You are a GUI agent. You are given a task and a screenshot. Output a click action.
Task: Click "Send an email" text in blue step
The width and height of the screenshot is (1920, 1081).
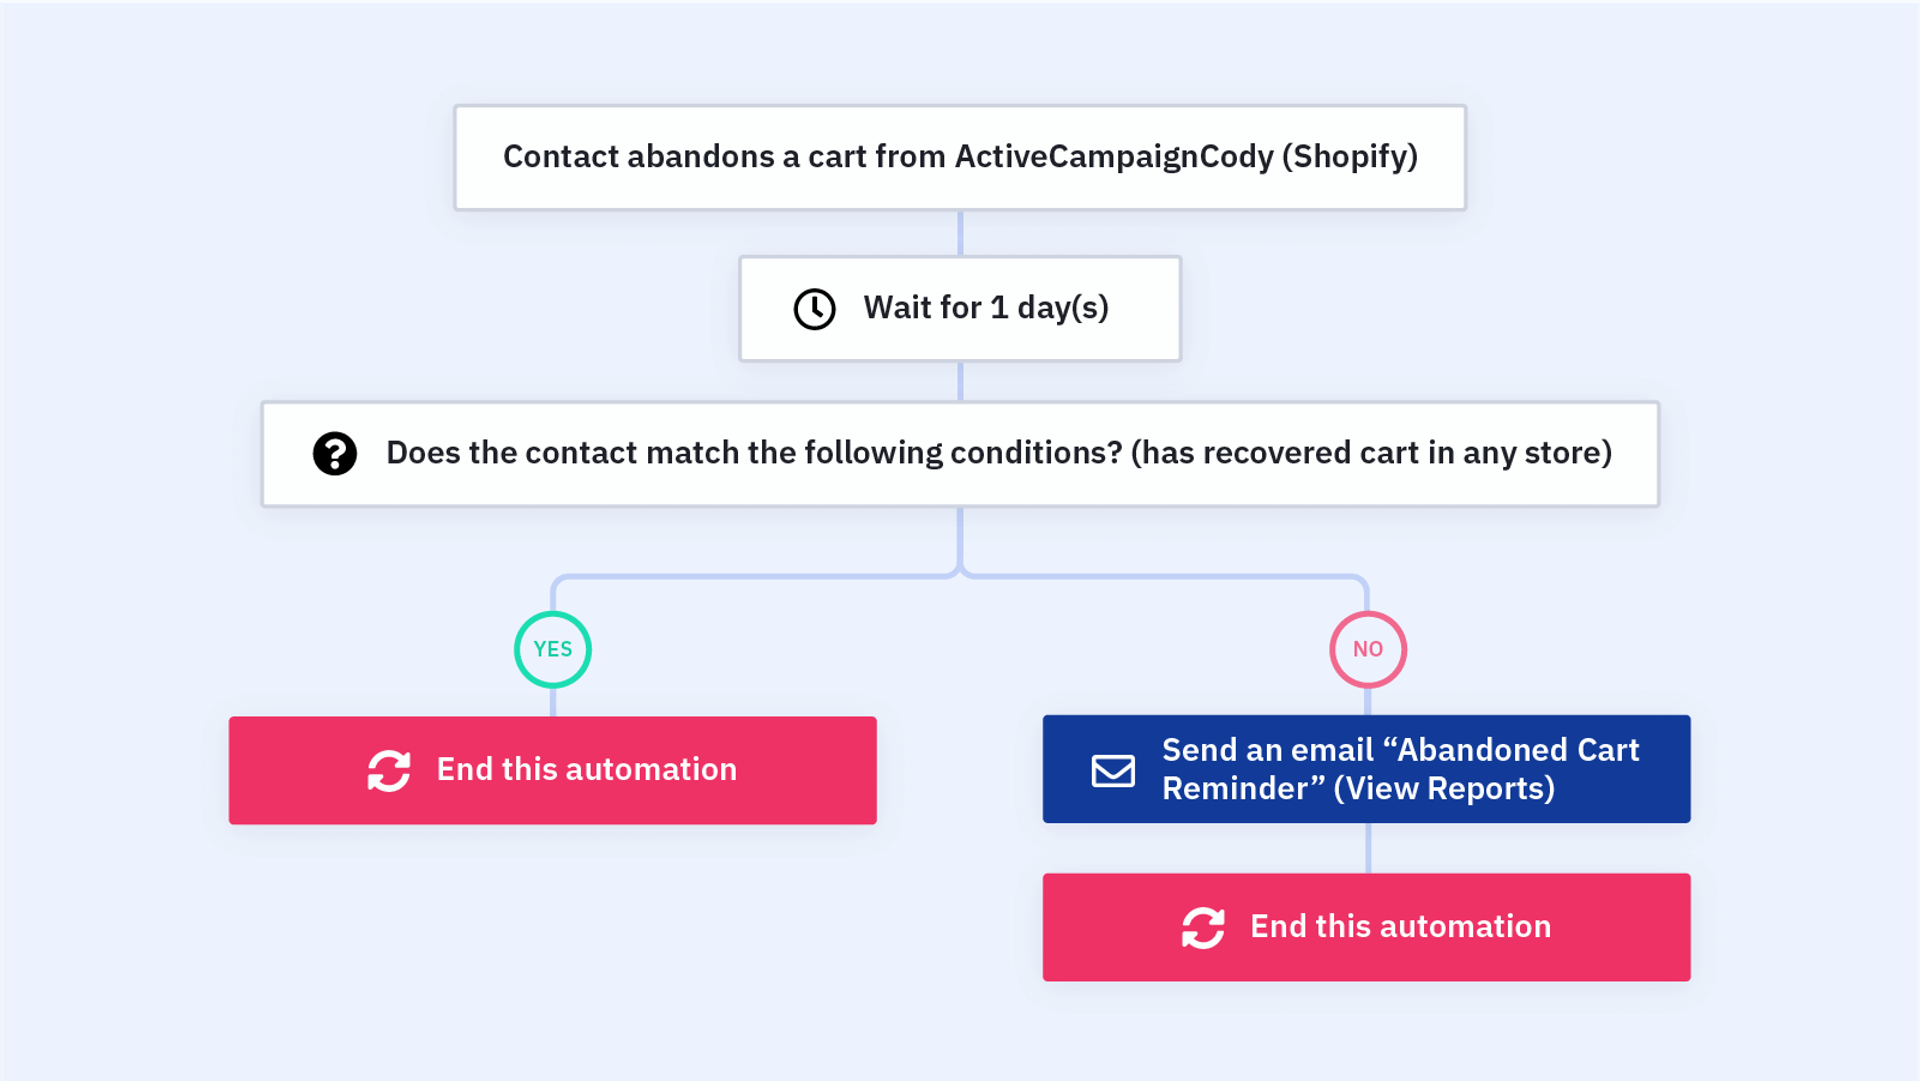pos(1267,750)
